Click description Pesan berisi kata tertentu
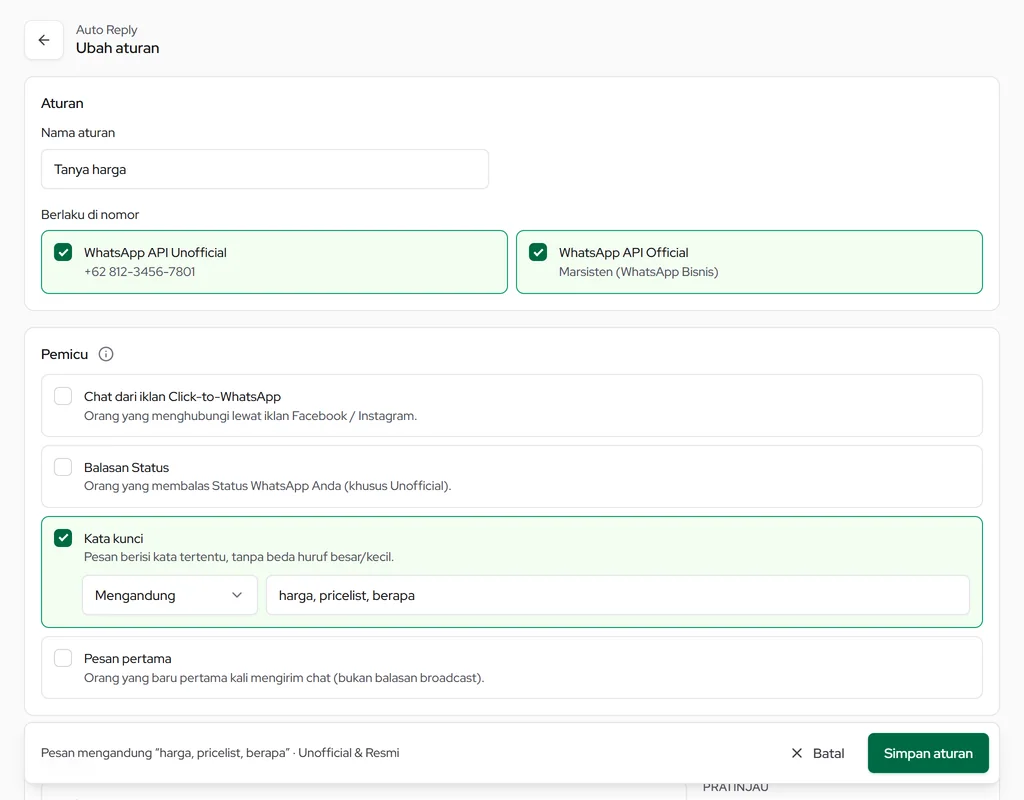 pyautogui.click(x=239, y=557)
